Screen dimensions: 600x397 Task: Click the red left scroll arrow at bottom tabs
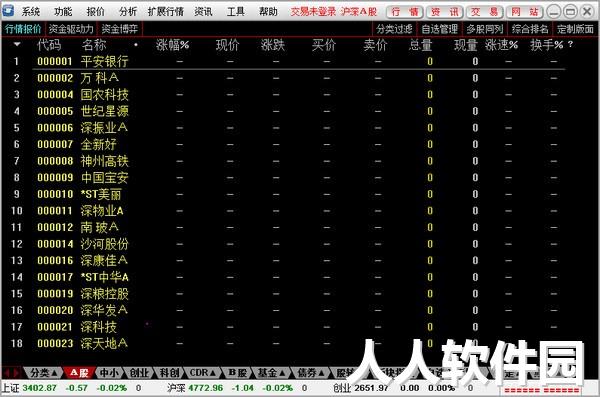point(7,372)
